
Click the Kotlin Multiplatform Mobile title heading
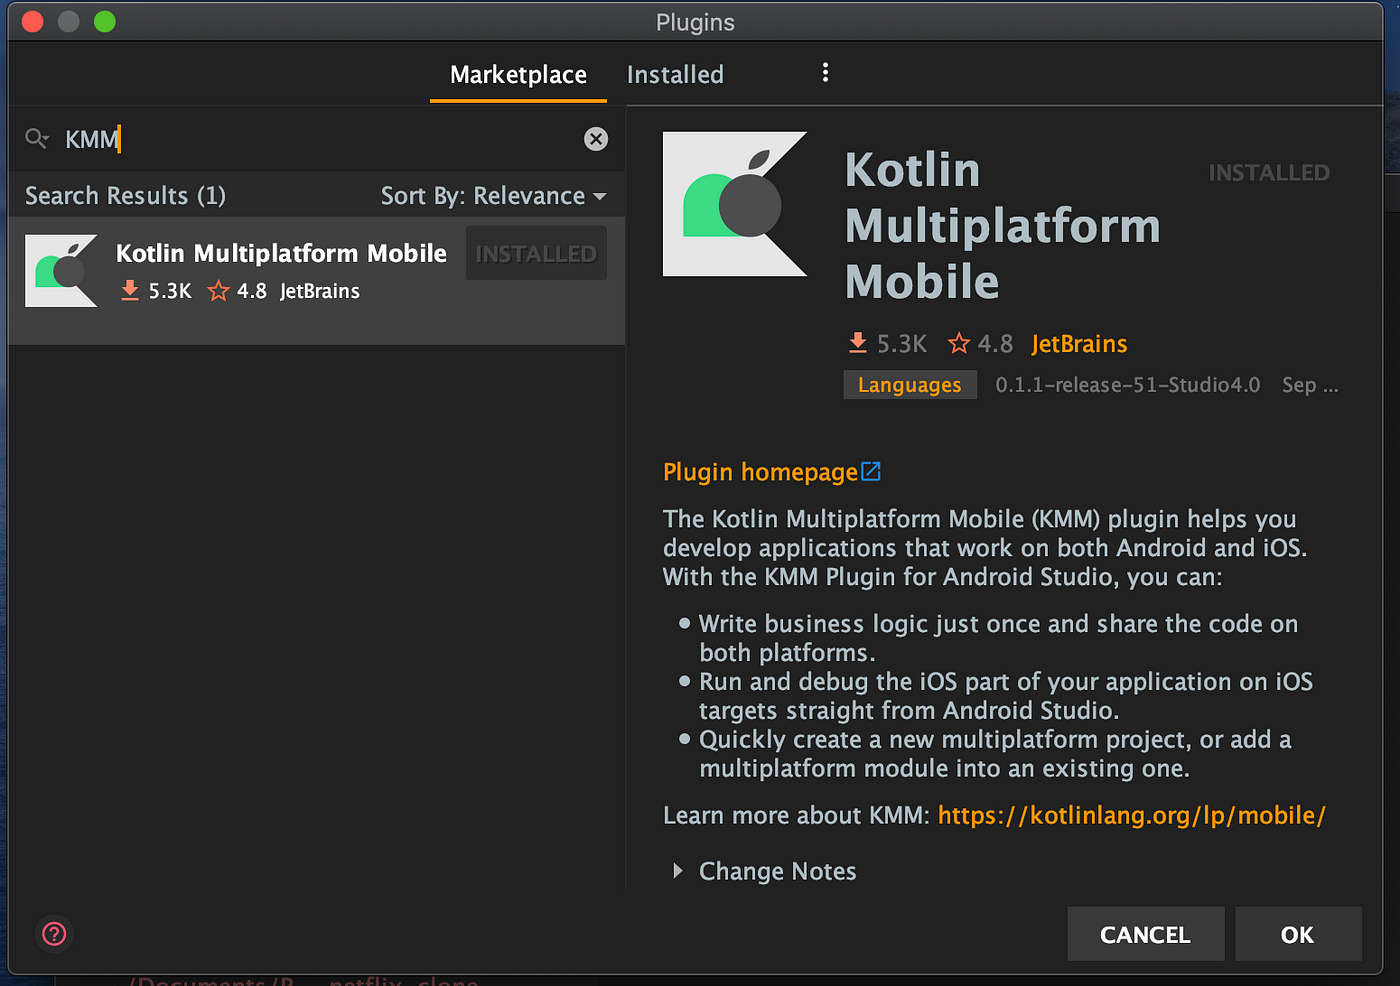(x=1003, y=226)
